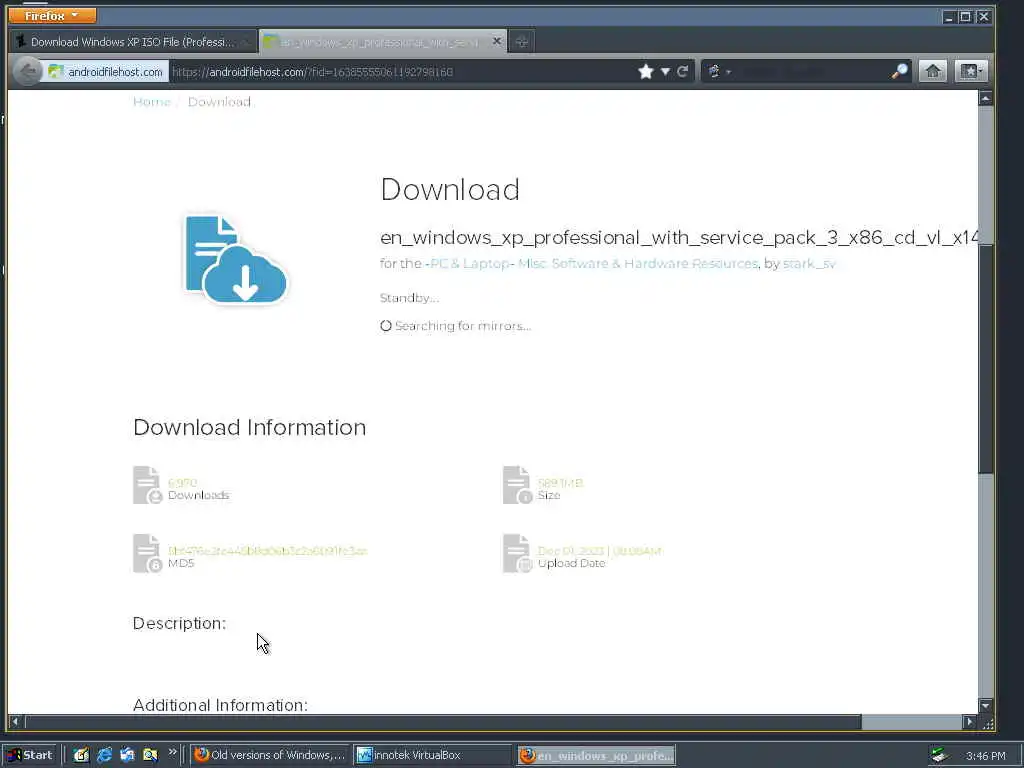Click the androidfilehost.com site identity badge
1024x768 pixels.
click(106, 72)
